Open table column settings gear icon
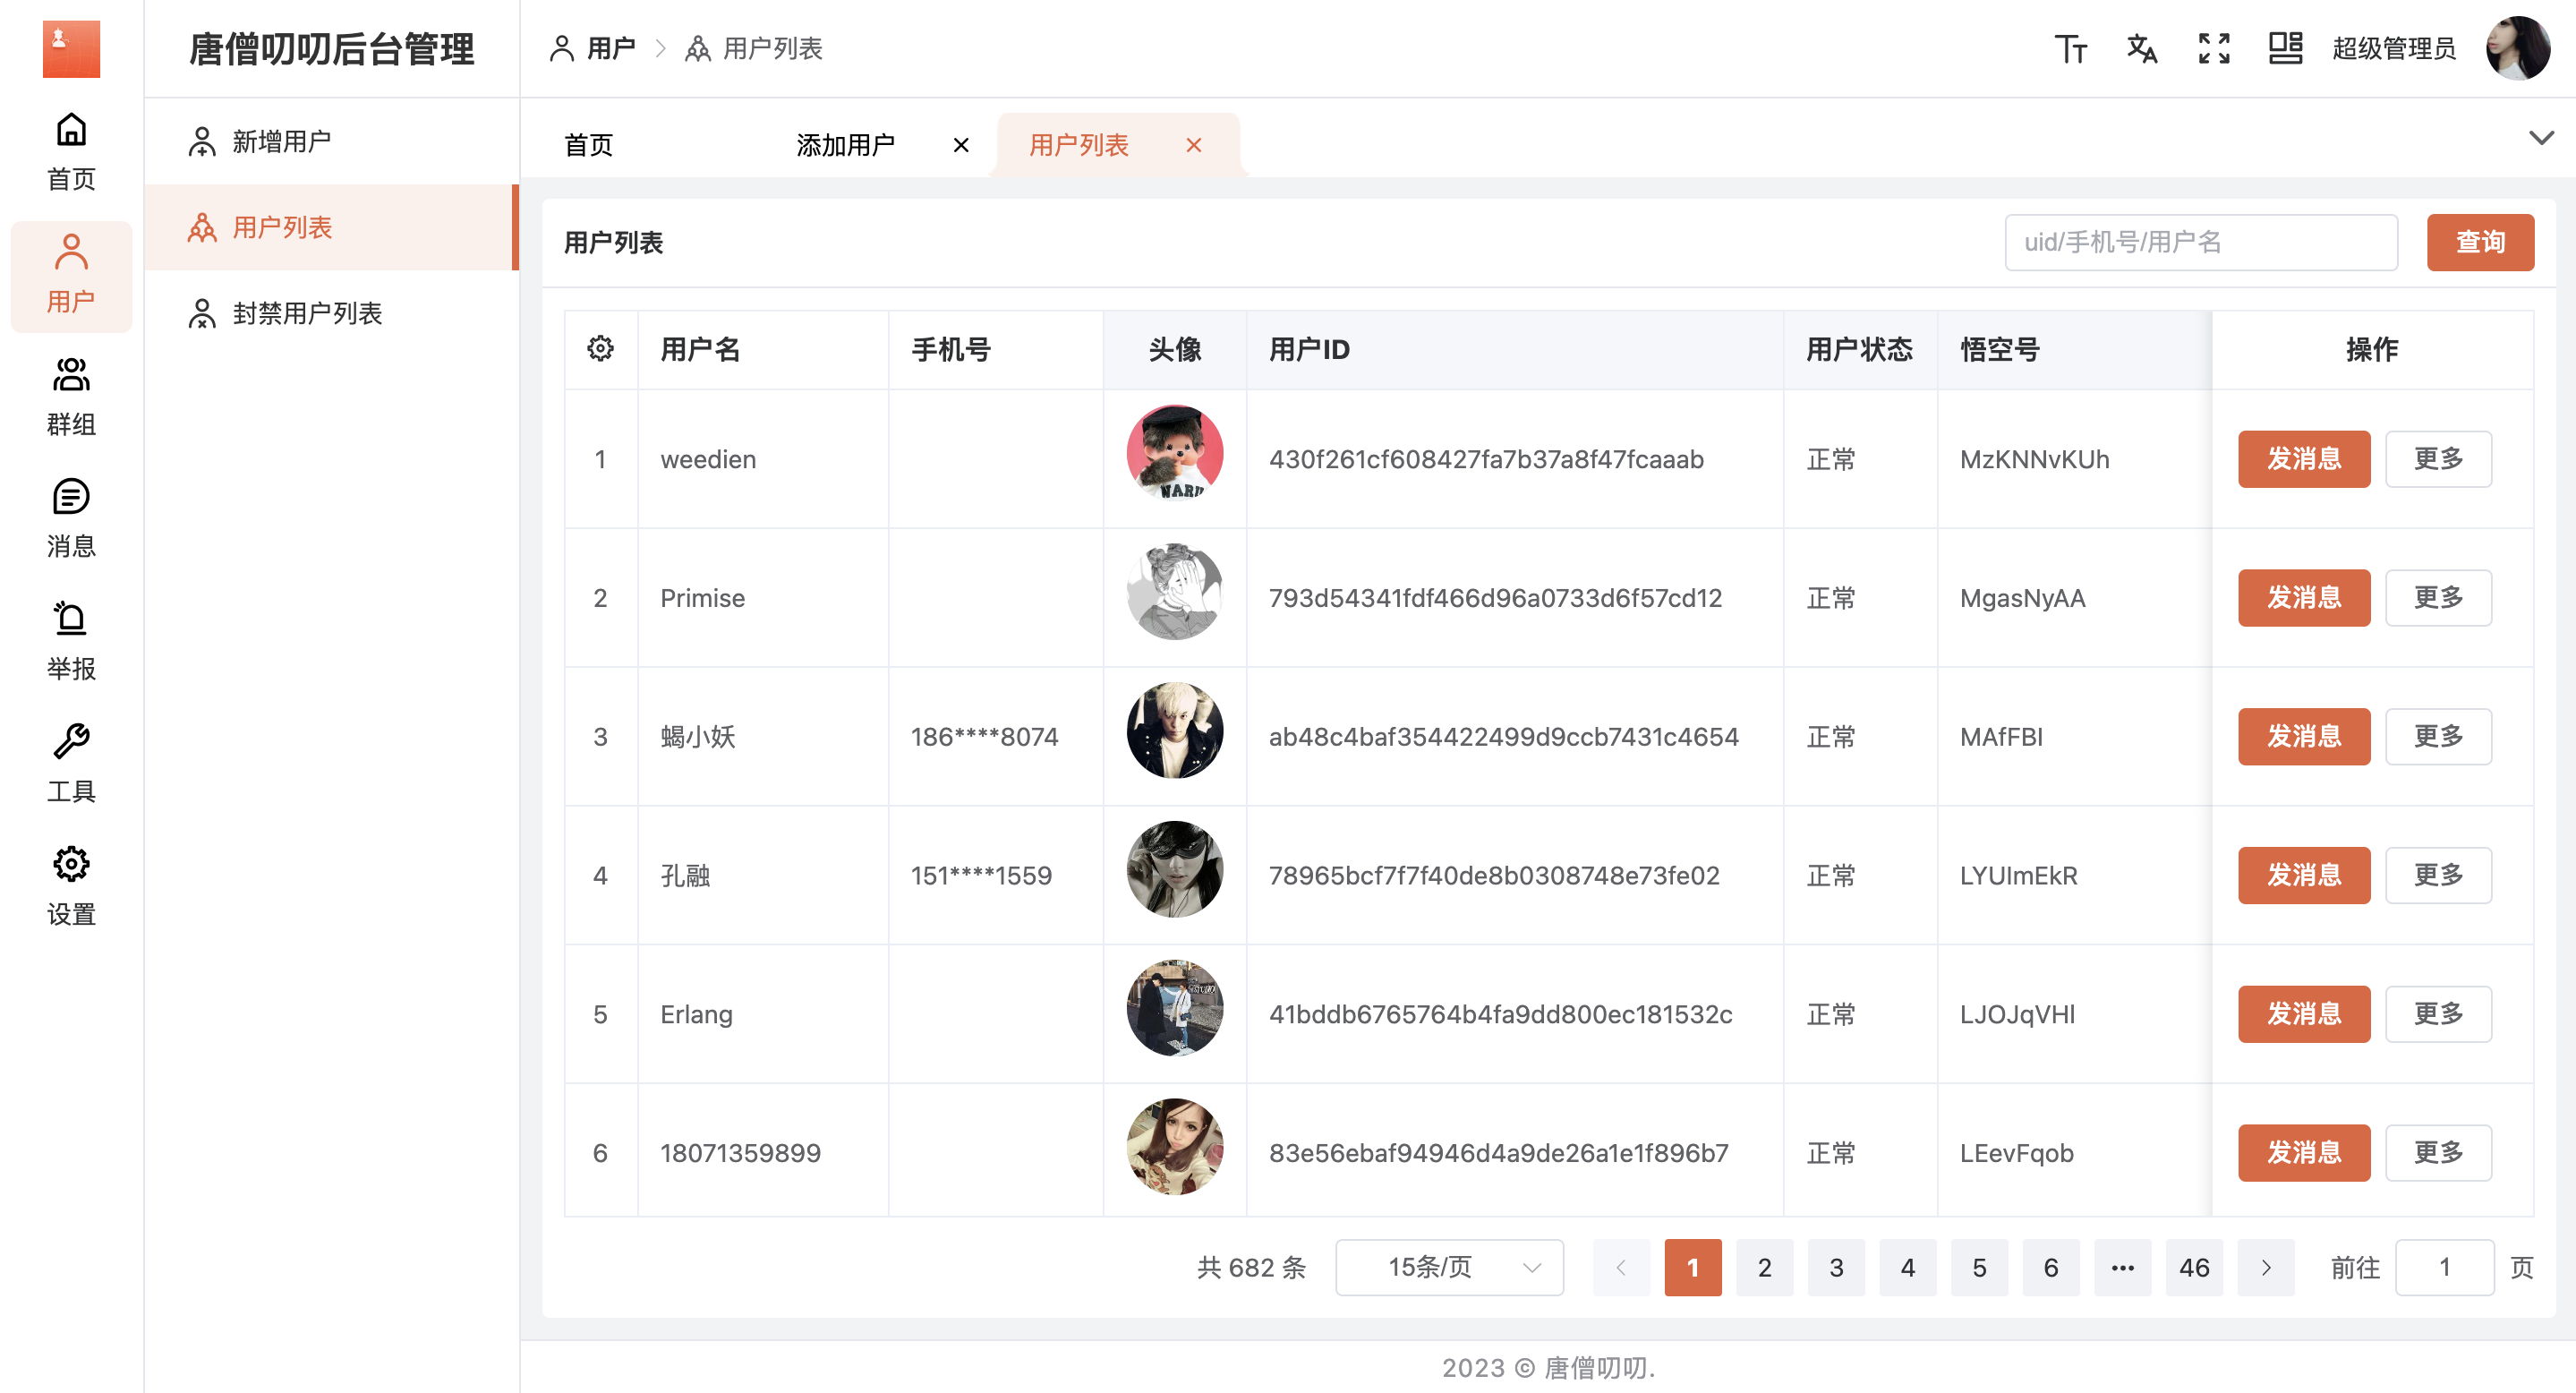This screenshot has width=2576, height=1393. tap(600, 349)
